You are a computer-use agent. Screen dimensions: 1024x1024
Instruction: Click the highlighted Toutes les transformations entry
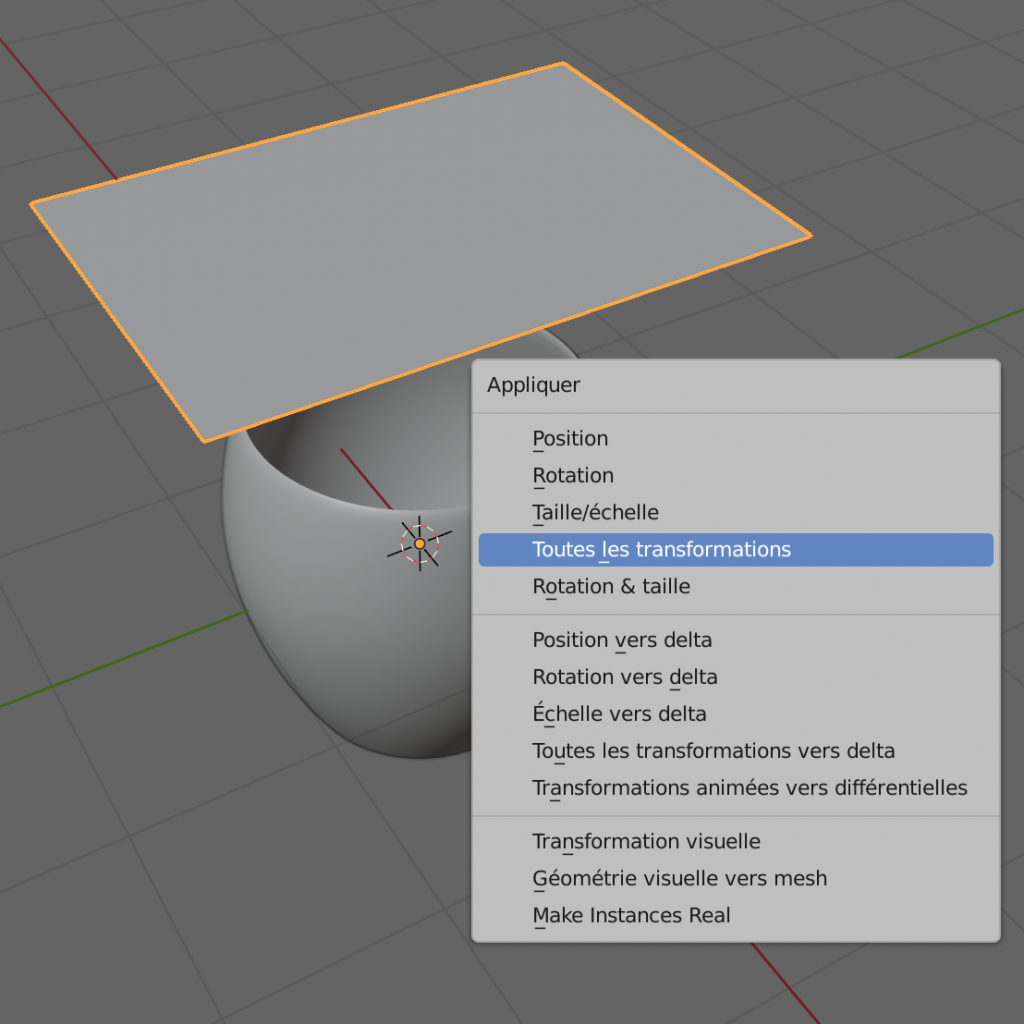(661, 550)
